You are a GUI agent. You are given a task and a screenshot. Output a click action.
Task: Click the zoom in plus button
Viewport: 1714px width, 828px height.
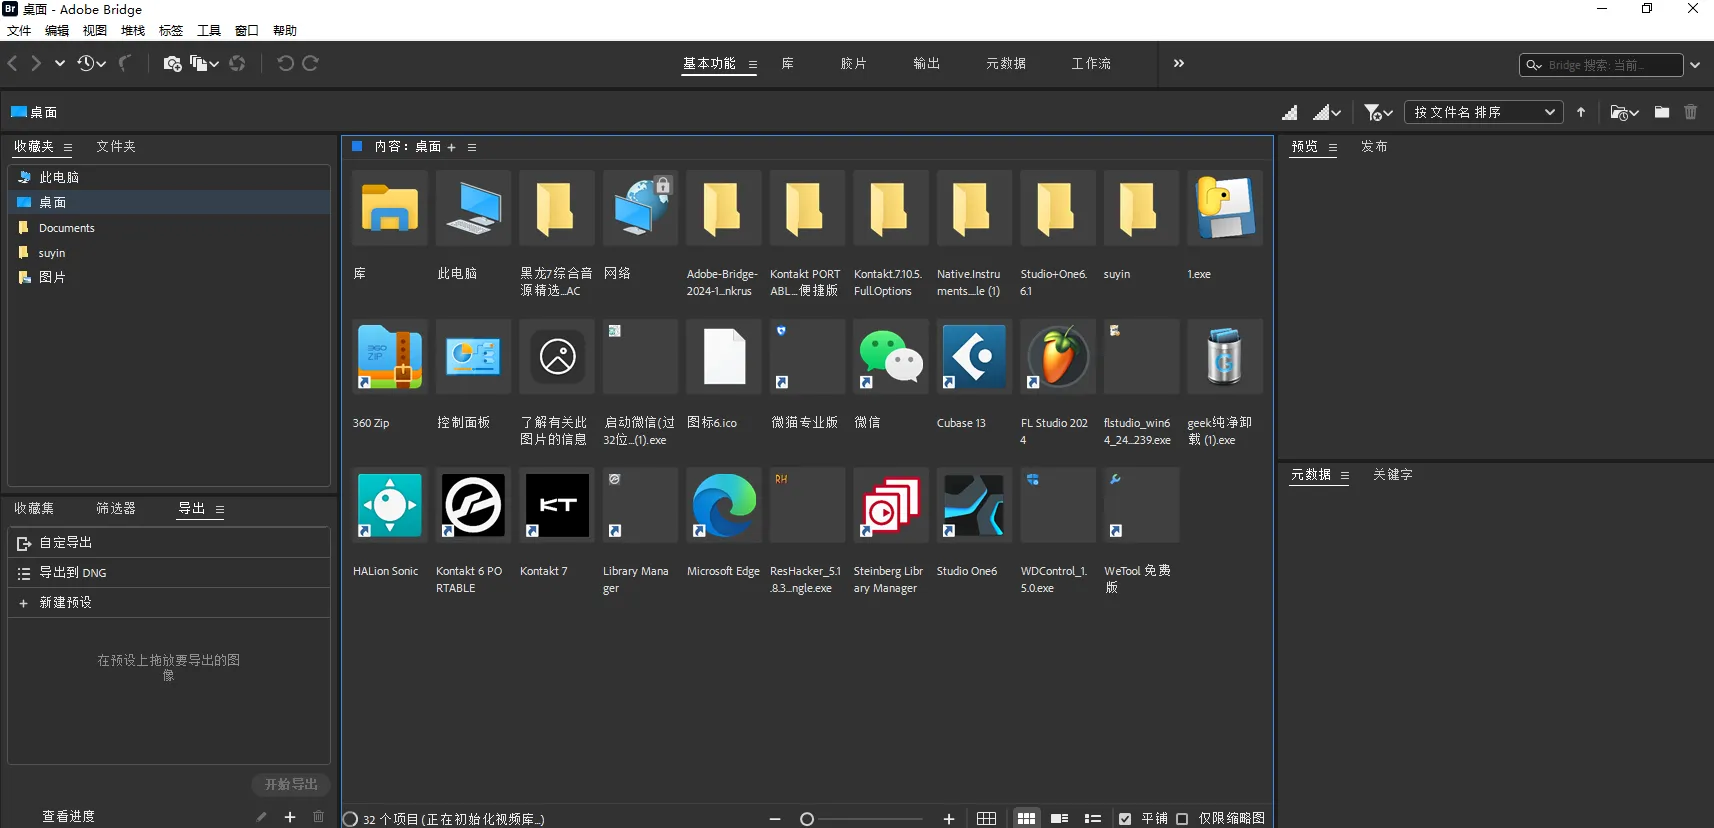pos(949,819)
